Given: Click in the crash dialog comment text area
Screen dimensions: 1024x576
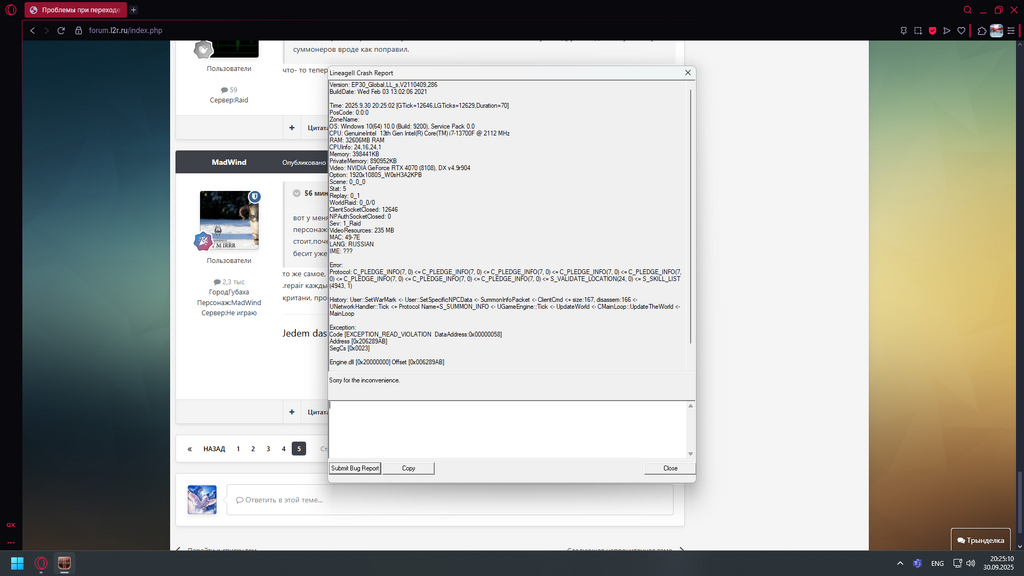Looking at the screenshot, I should click(x=507, y=429).
